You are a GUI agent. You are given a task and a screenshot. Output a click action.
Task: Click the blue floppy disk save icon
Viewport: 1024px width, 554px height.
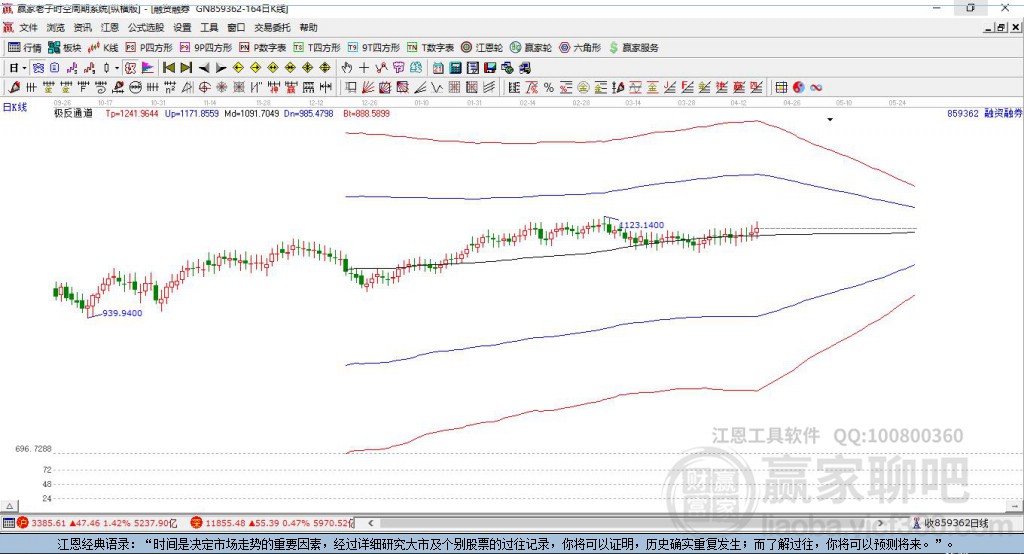coord(490,68)
